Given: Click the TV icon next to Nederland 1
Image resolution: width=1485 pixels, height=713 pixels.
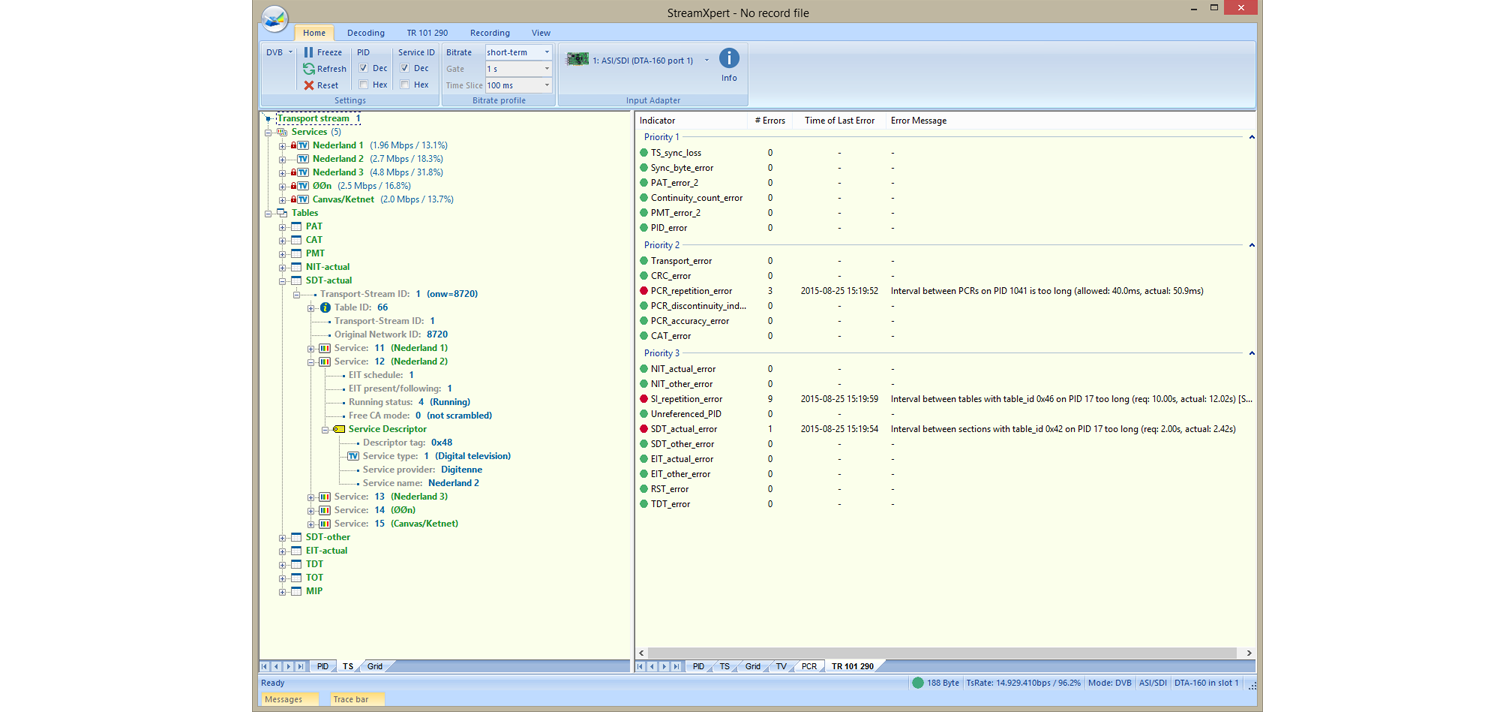Looking at the screenshot, I should [302, 145].
